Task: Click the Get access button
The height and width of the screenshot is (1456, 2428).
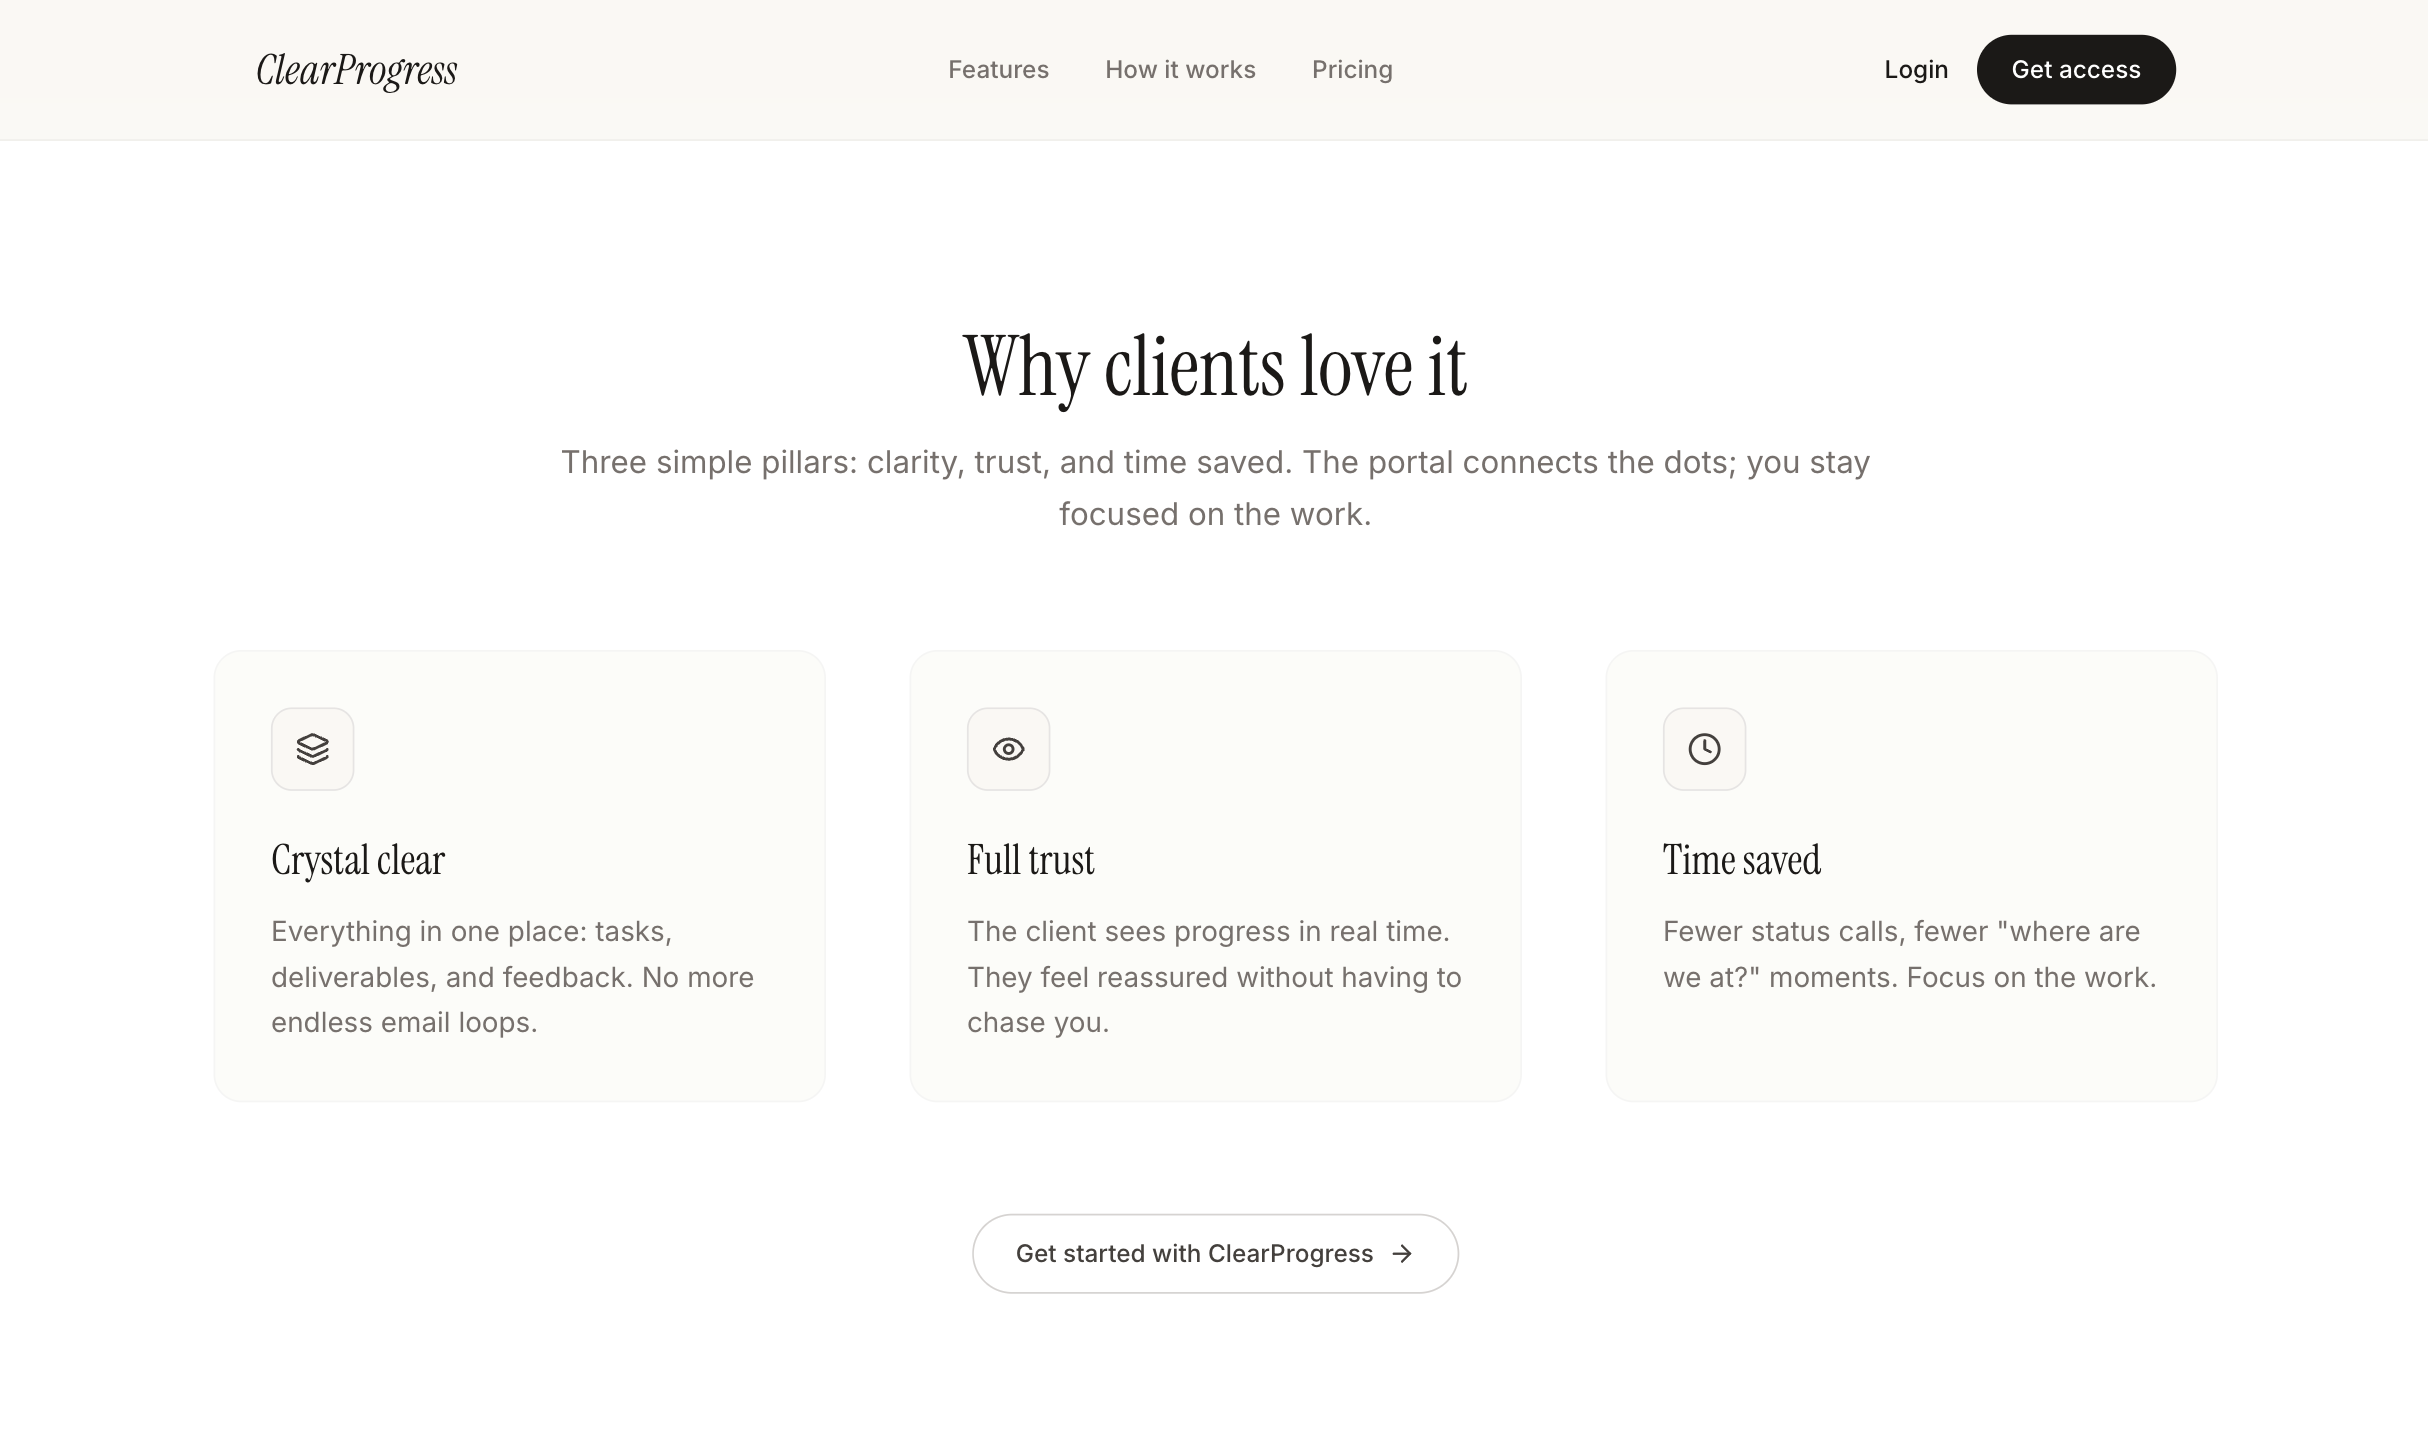Action: (2076, 69)
